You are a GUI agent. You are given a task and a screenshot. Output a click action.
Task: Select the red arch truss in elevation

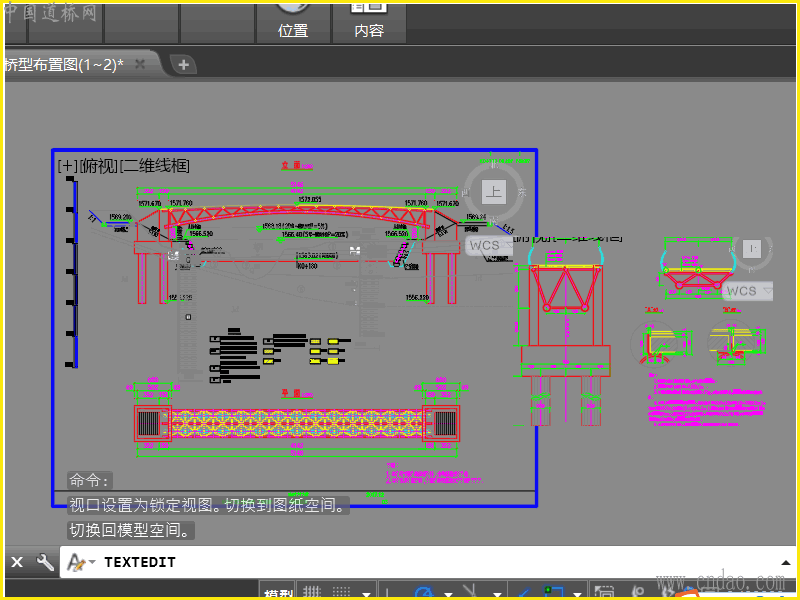[x=297, y=217]
